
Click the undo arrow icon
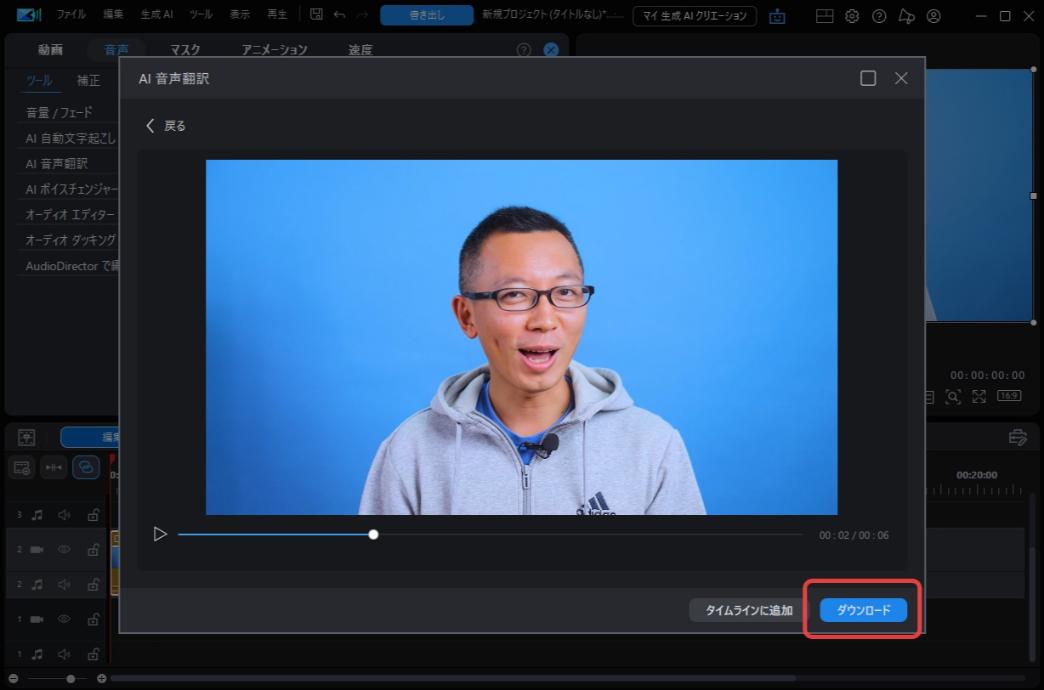pos(340,14)
